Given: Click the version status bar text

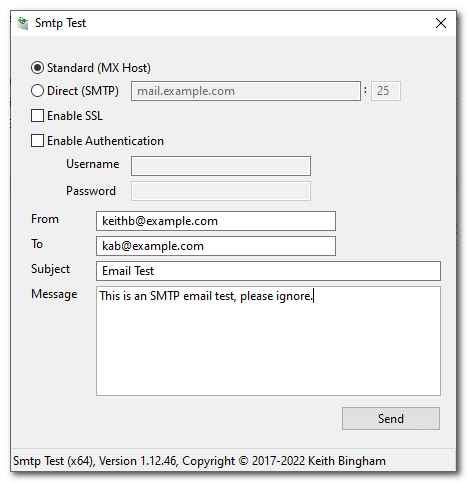Looking at the screenshot, I should pyautogui.click(x=199, y=461).
